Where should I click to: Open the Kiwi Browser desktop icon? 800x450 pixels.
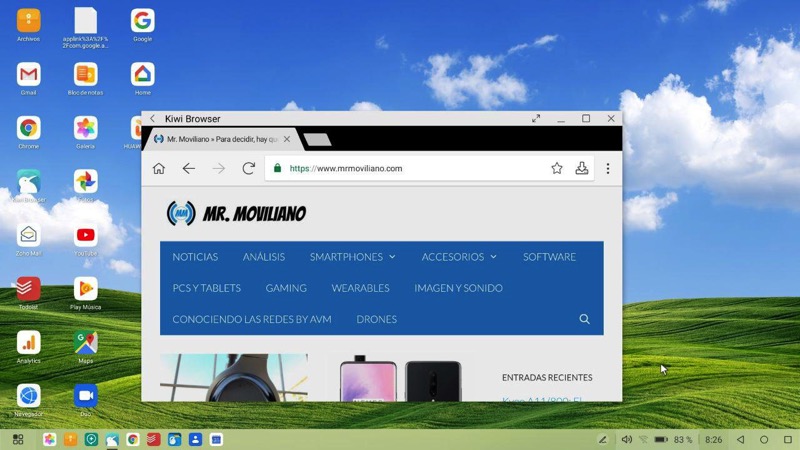pos(29,182)
